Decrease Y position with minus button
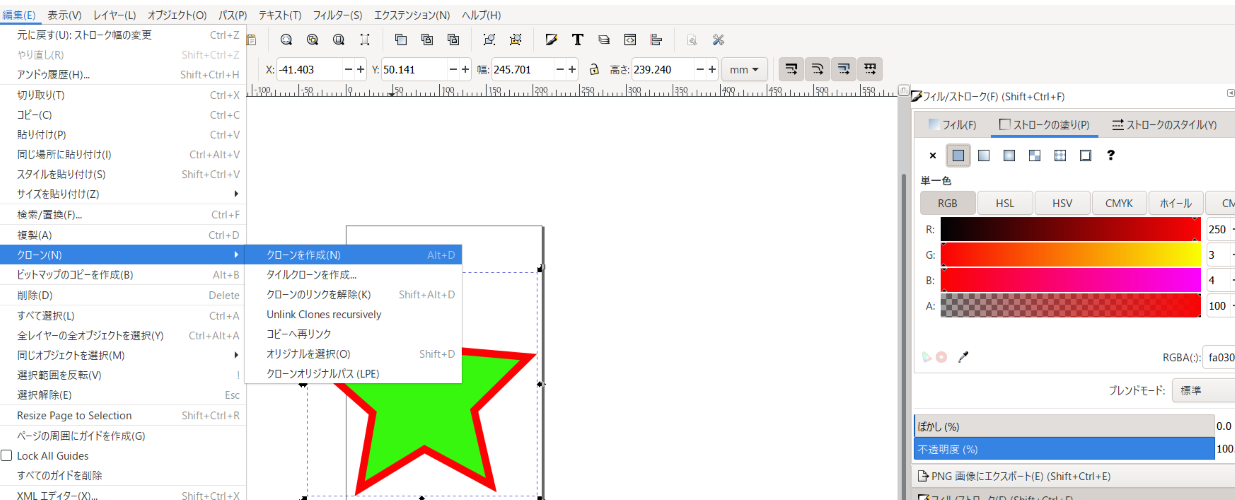This screenshot has height=500, width=1235. tap(453, 69)
